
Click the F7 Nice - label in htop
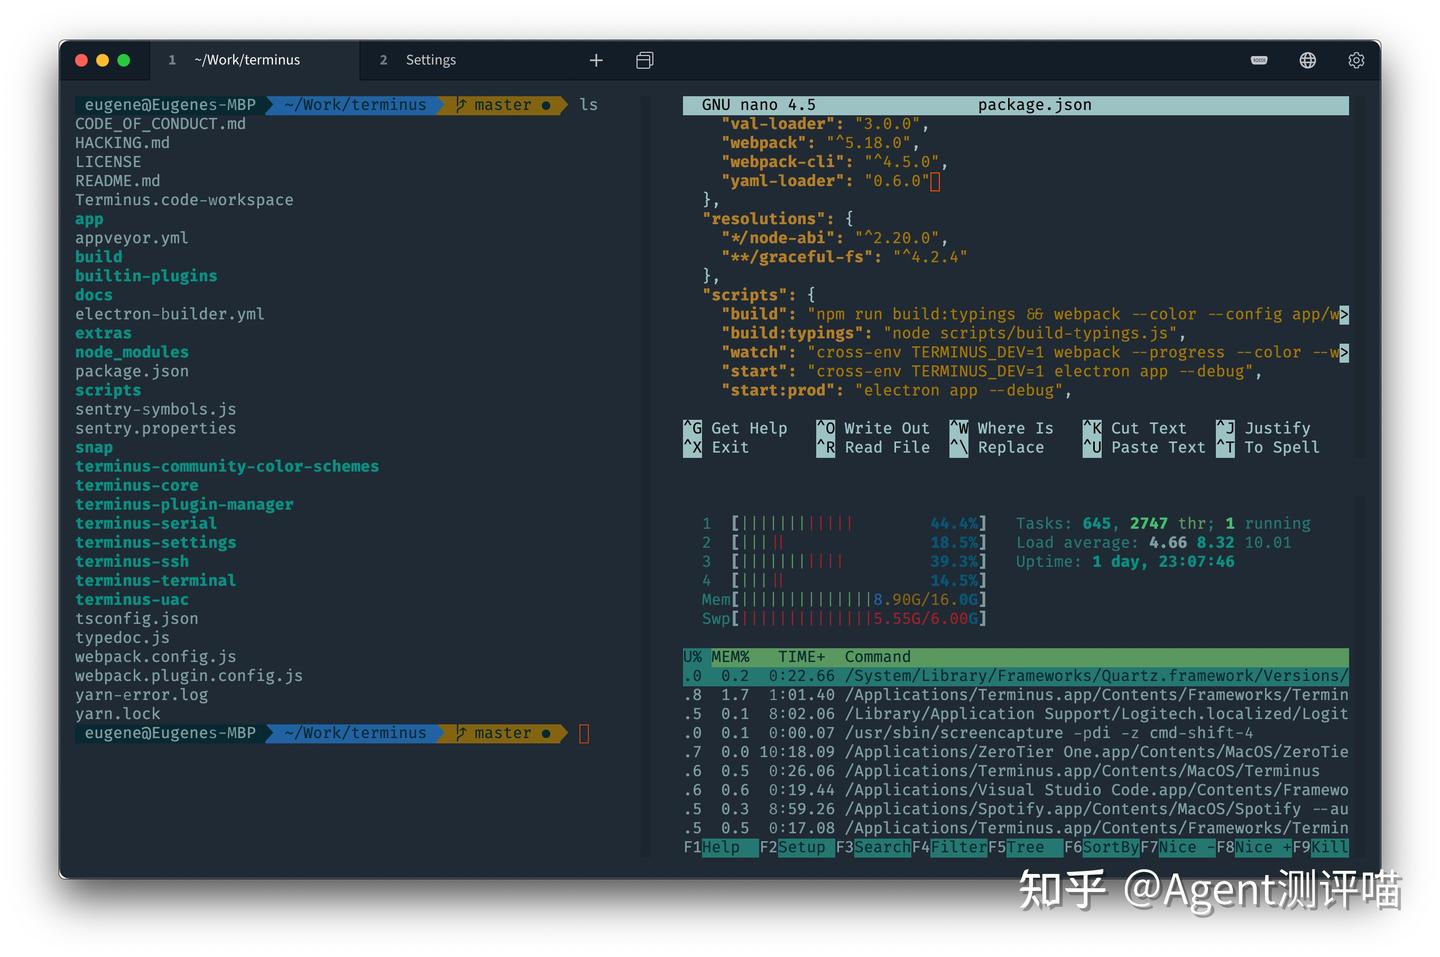click(1177, 847)
